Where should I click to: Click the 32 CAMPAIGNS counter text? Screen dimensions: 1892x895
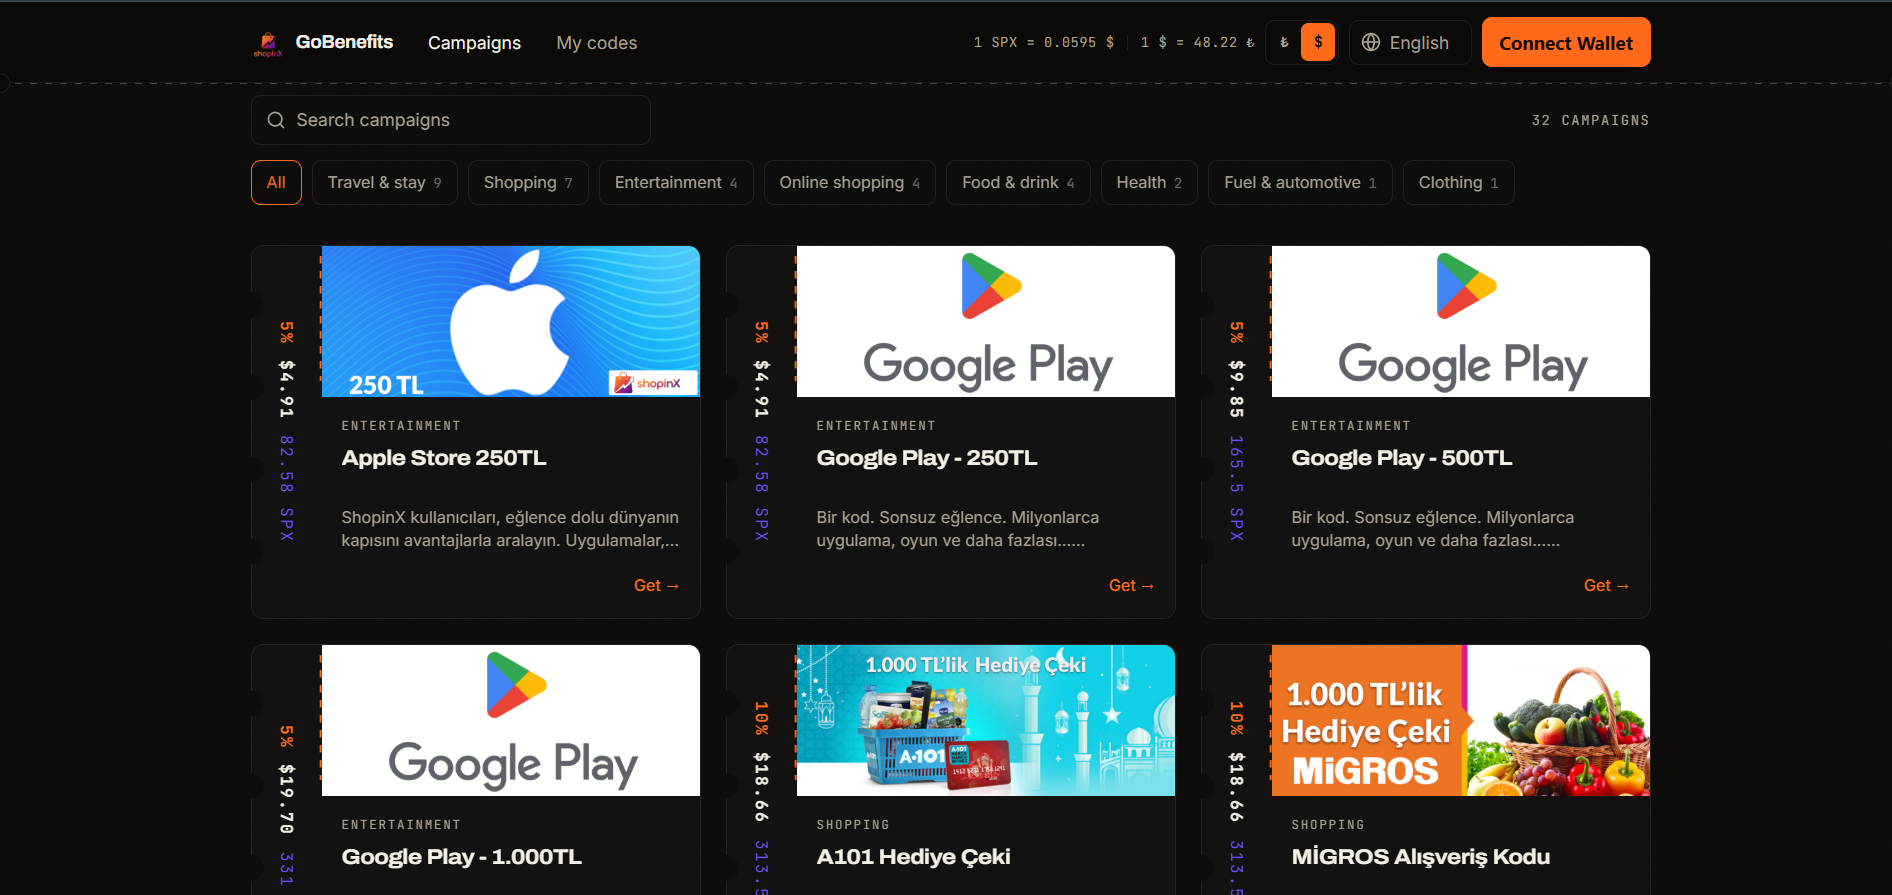coord(1590,120)
